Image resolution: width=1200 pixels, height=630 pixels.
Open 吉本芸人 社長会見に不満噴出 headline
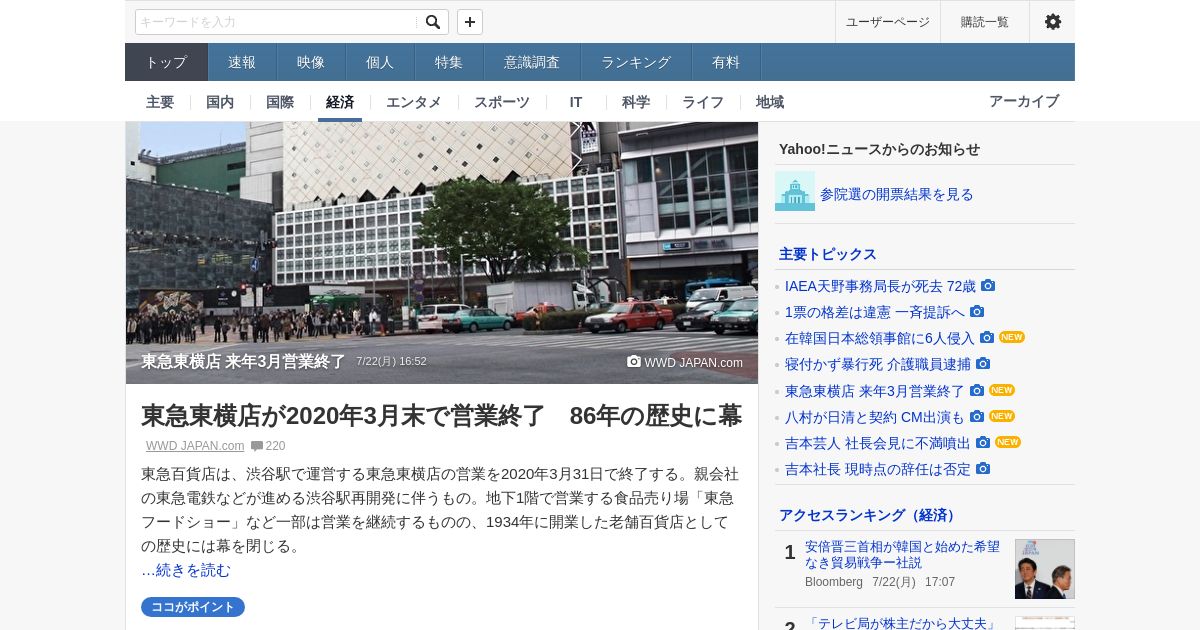click(878, 442)
